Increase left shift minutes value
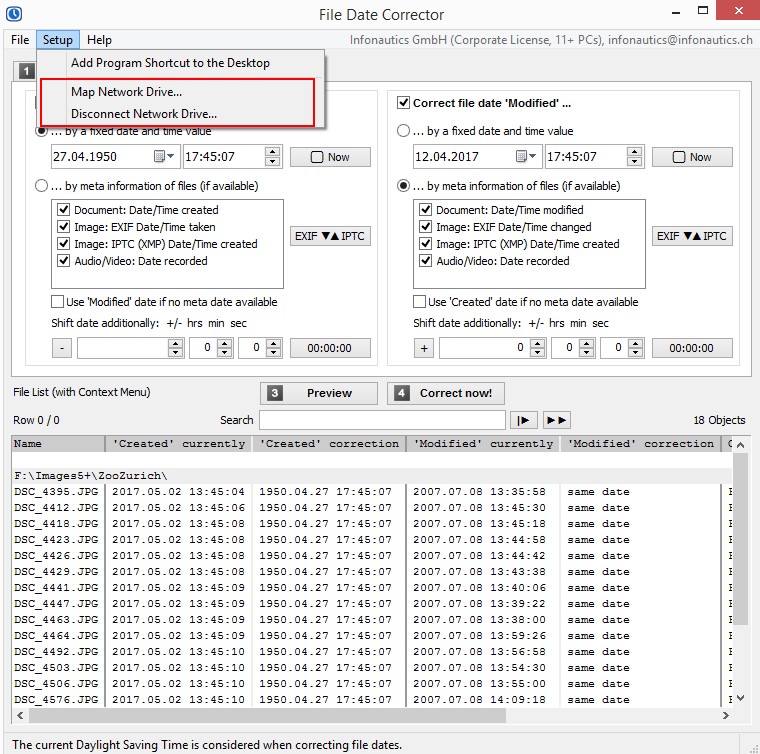 [x=224, y=343]
